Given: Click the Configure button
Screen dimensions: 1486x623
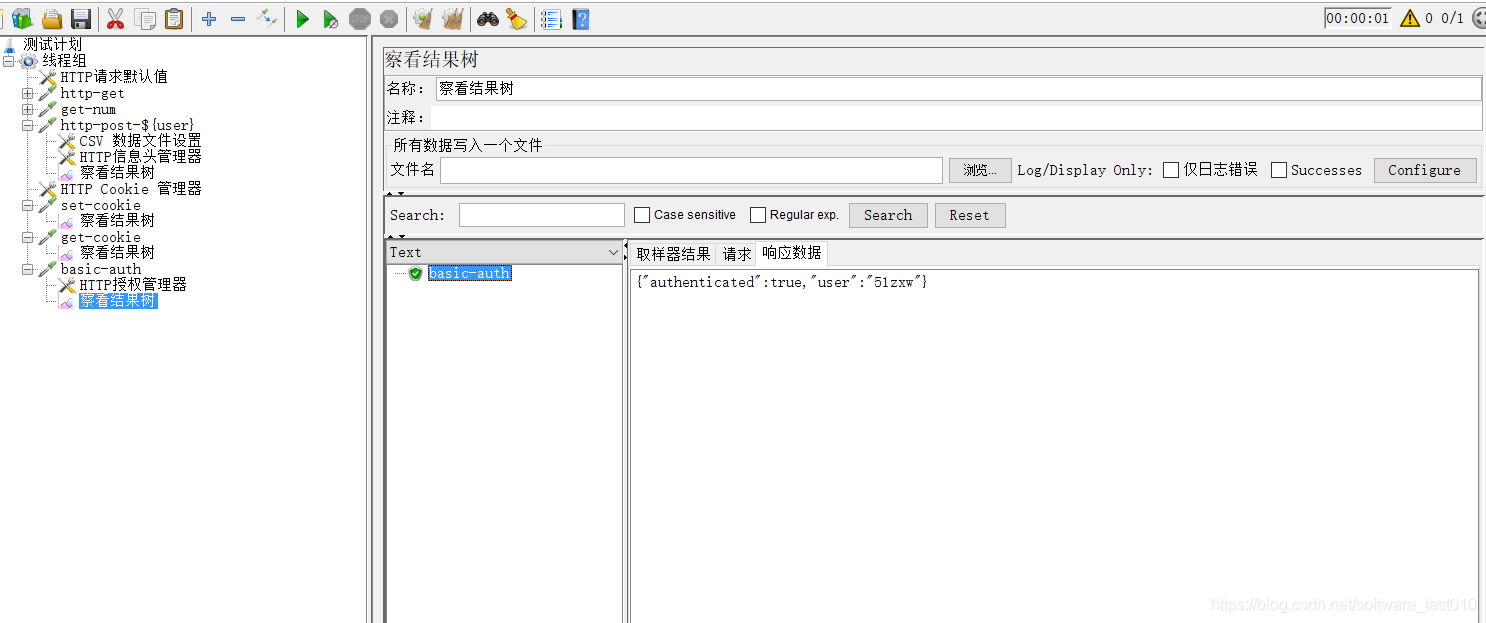Looking at the screenshot, I should click(x=1424, y=170).
